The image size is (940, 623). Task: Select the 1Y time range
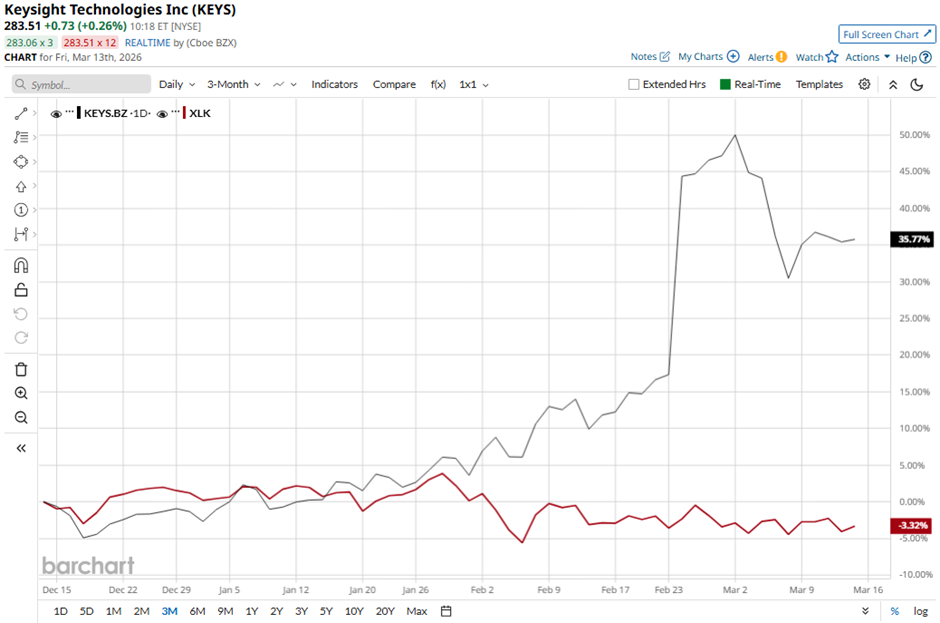252,611
